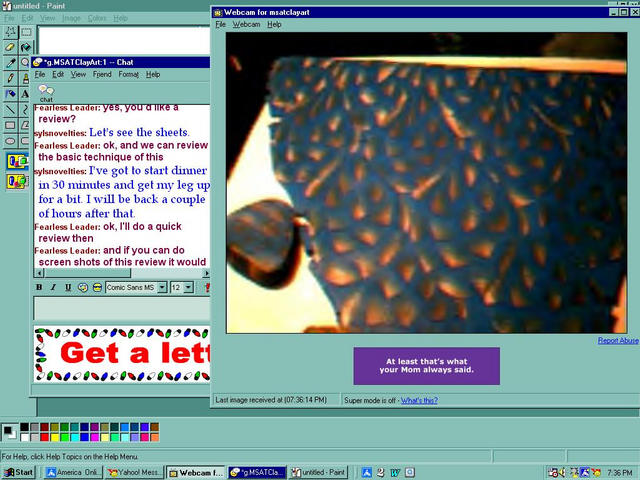Pick the orange color swatch in palette

(x=154, y=437)
